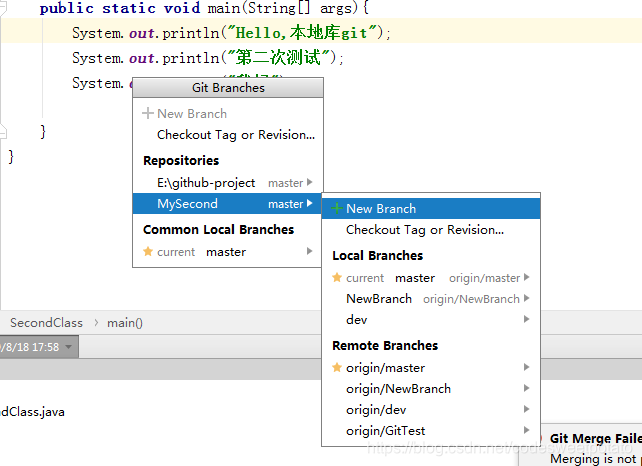Select remote branch origin/dev
The image size is (642, 466).
[431, 409]
